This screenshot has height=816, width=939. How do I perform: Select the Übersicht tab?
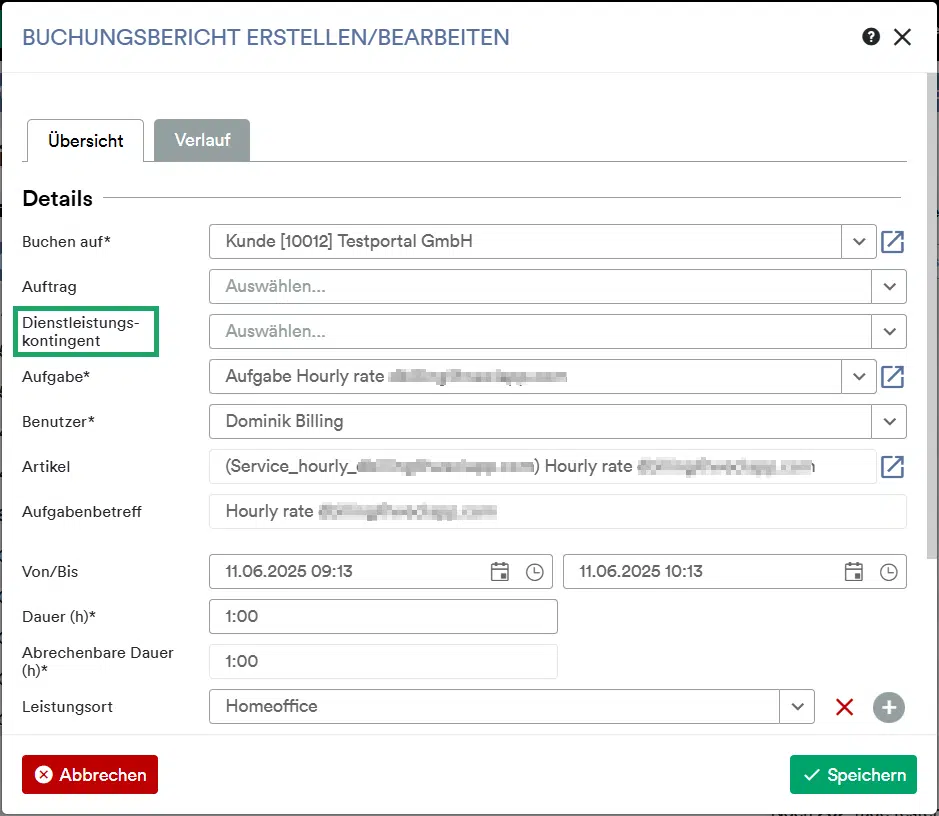tap(86, 141)
